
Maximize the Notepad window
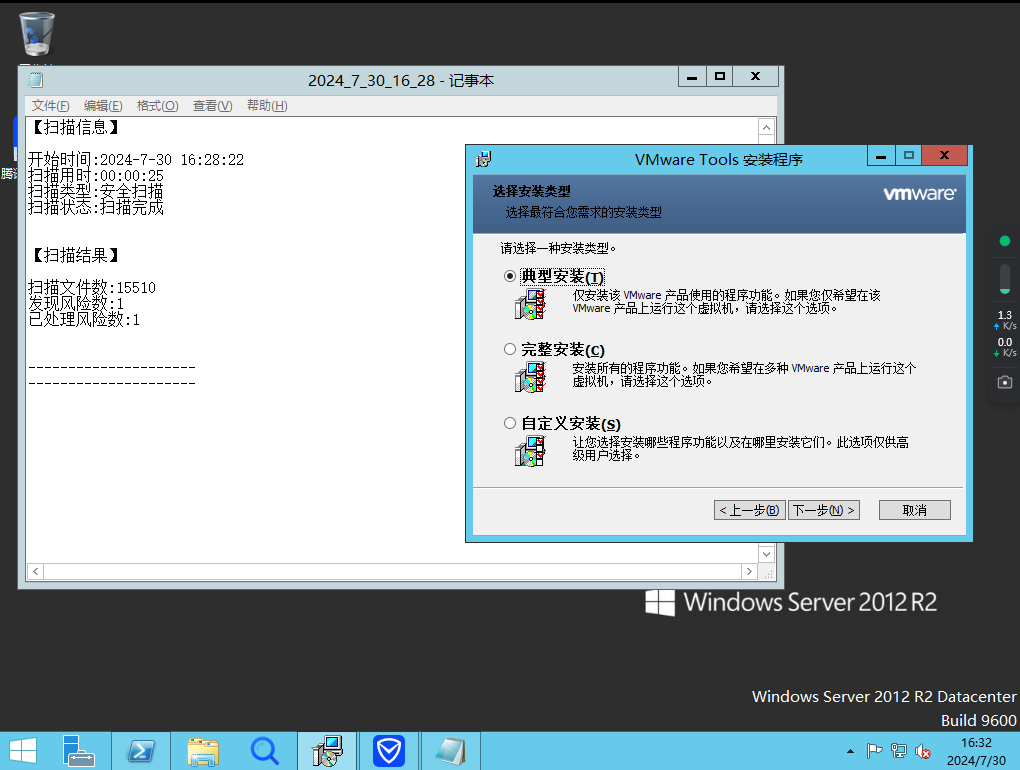[x=719, y=76]
